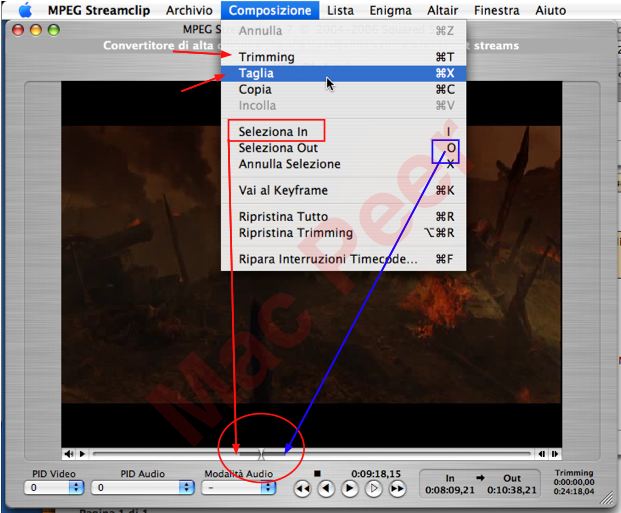The width and height of the screenshot is (621, 513).
Task: Choose Copia menu entry
Action: [x=343, y=90]
